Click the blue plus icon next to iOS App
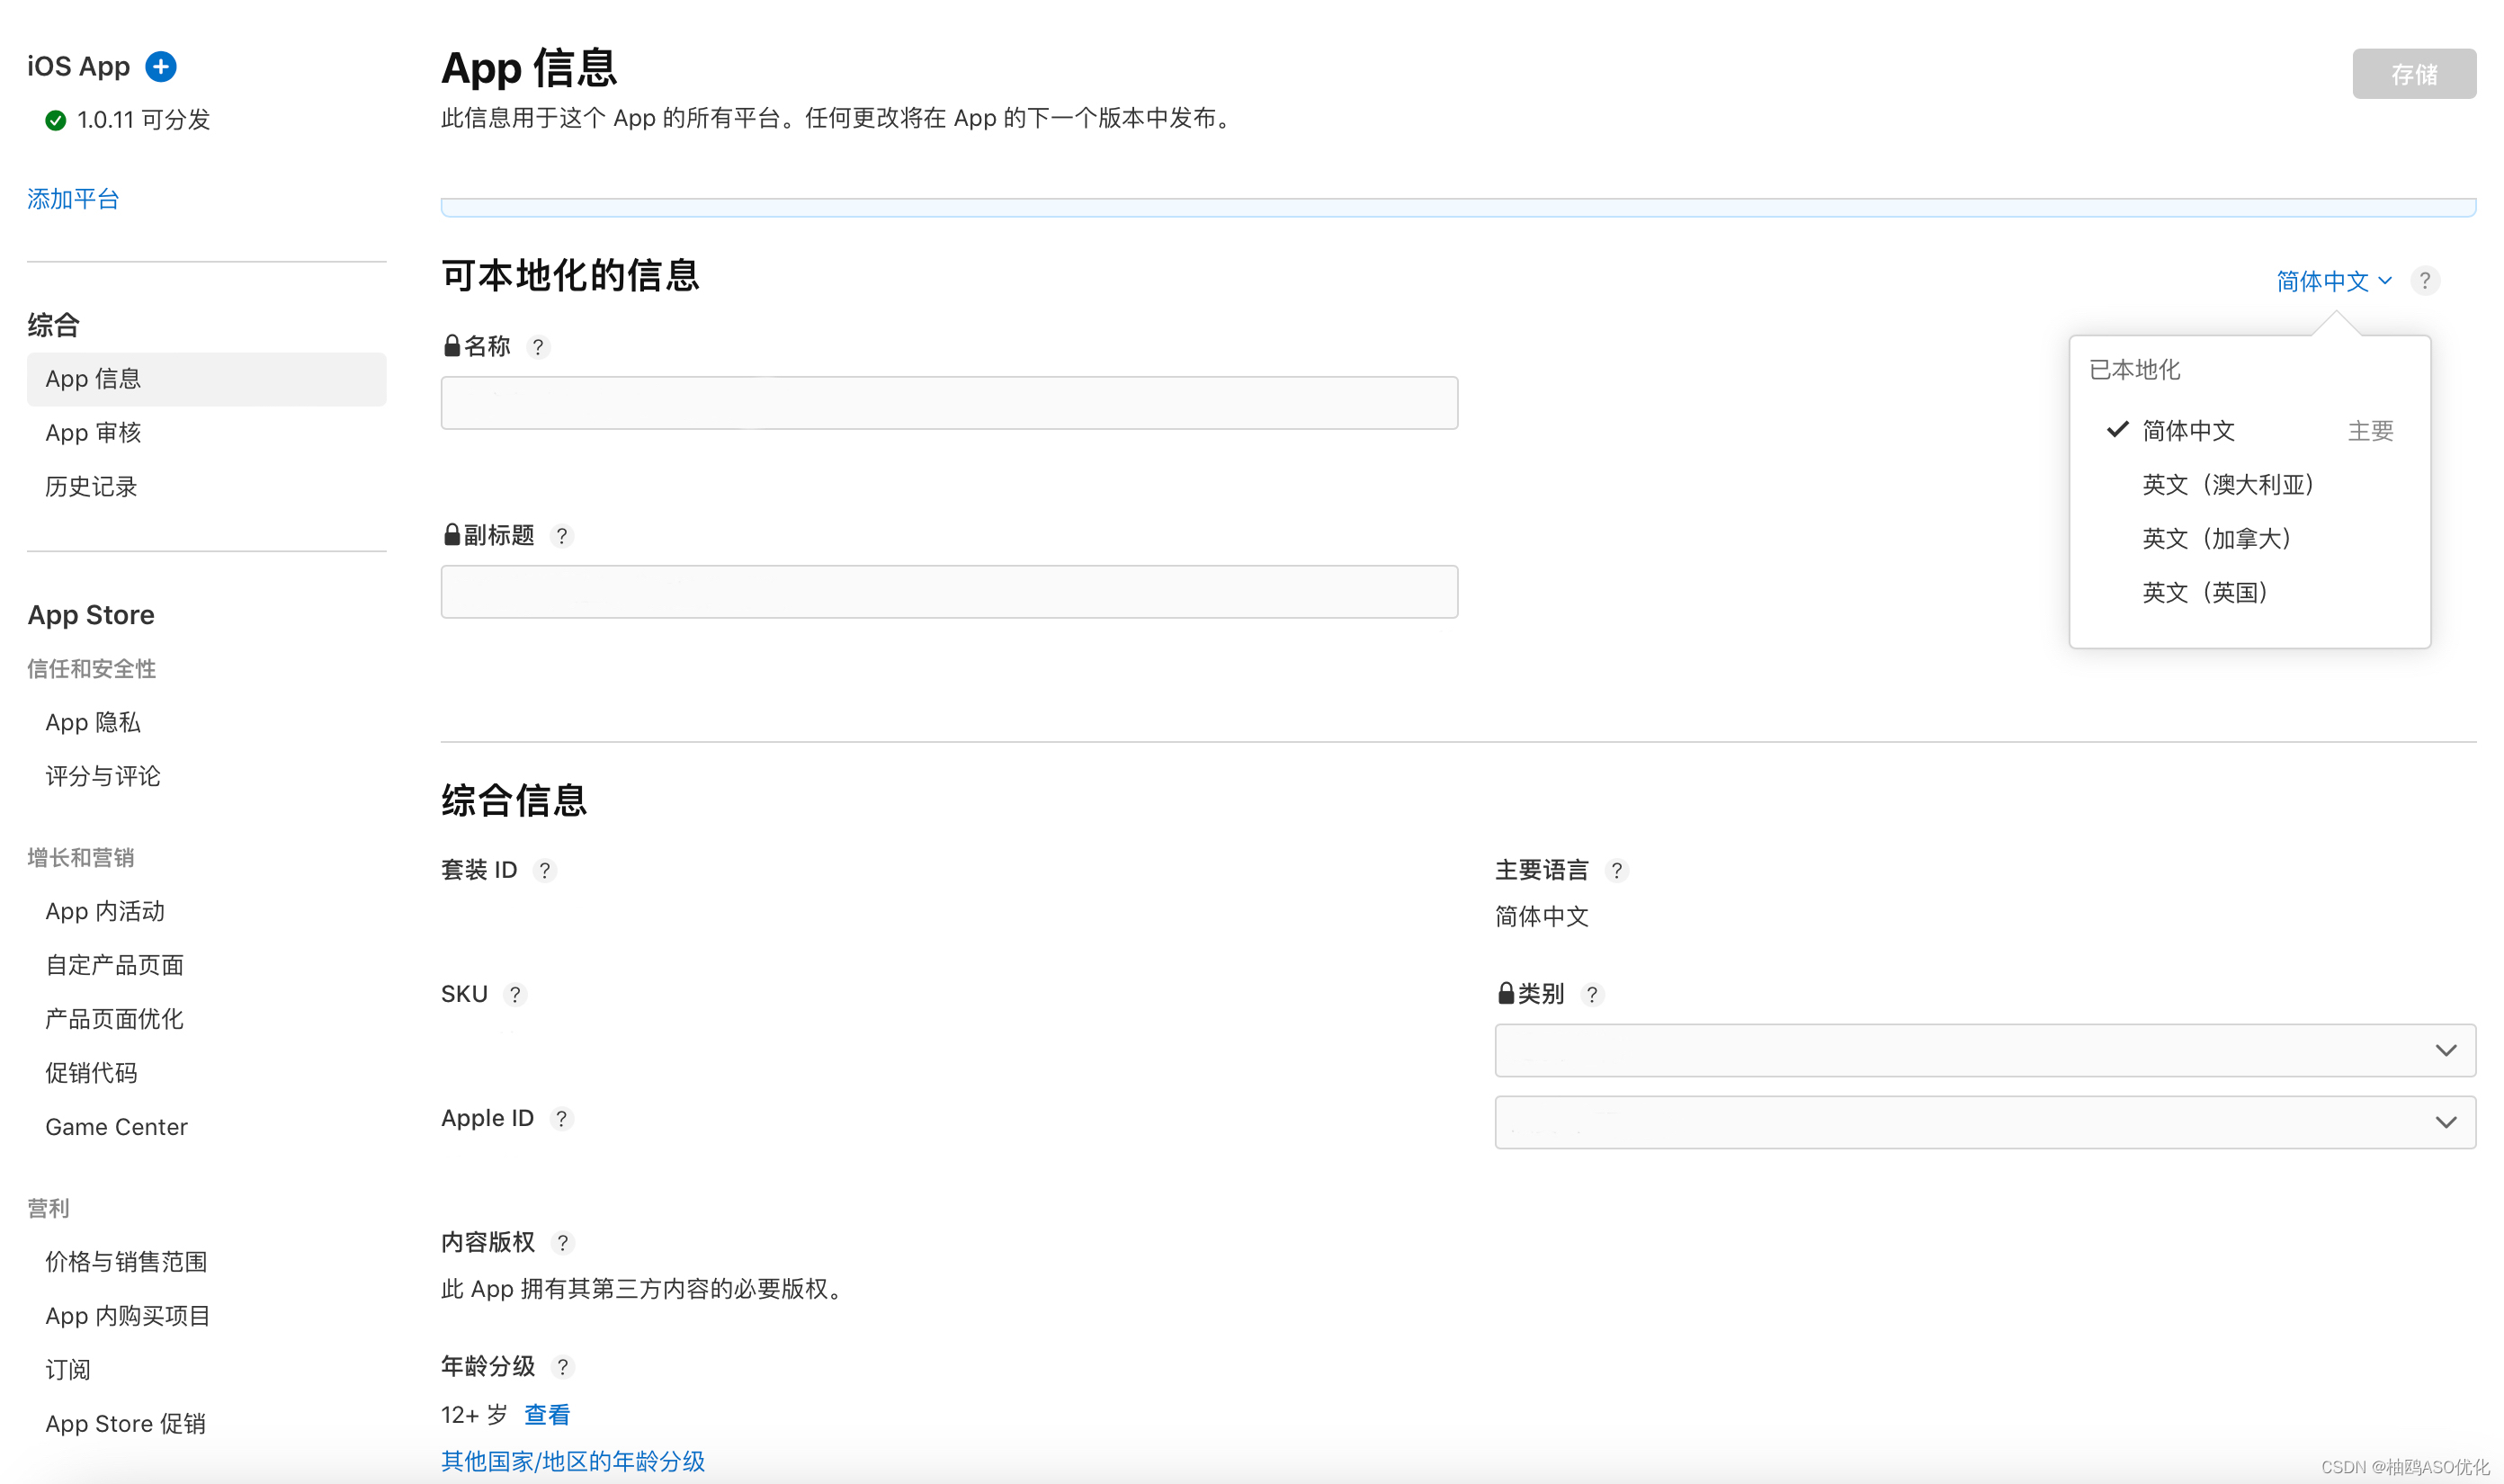Screen dimensions: 2504x1484 coord(160,66)
